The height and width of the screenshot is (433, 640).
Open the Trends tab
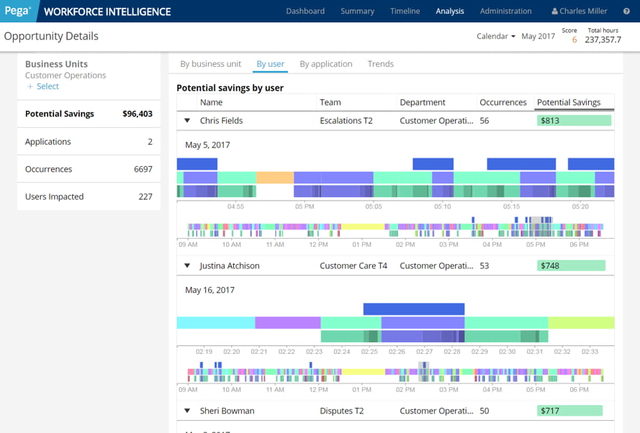(x=380, y=64)
